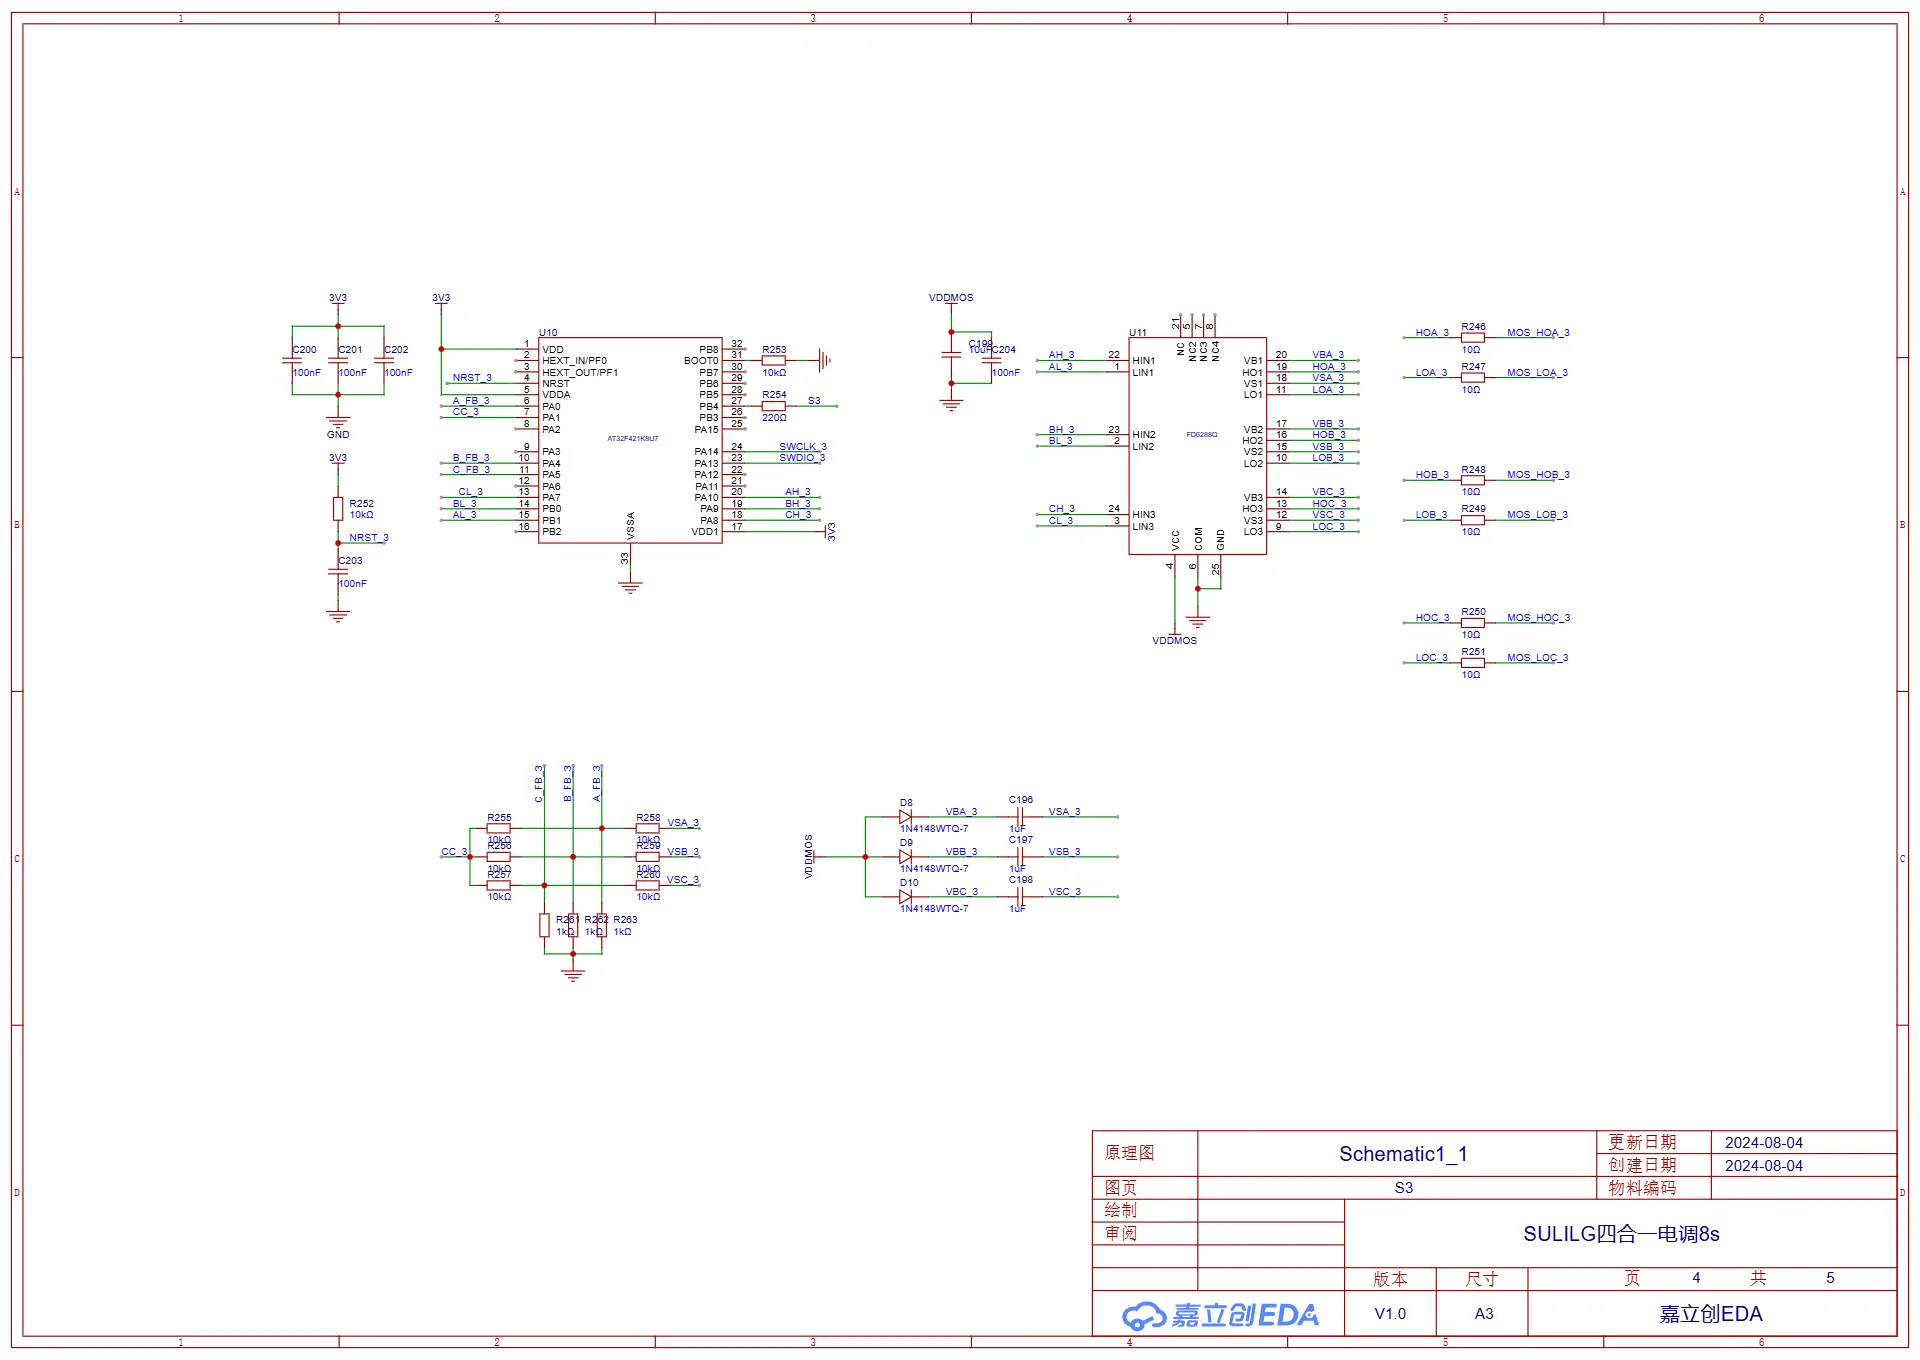The image size is (1920, 1360).
Task: Click the HEXT_OUT/PF1 pin name
Action: (580, 373)
